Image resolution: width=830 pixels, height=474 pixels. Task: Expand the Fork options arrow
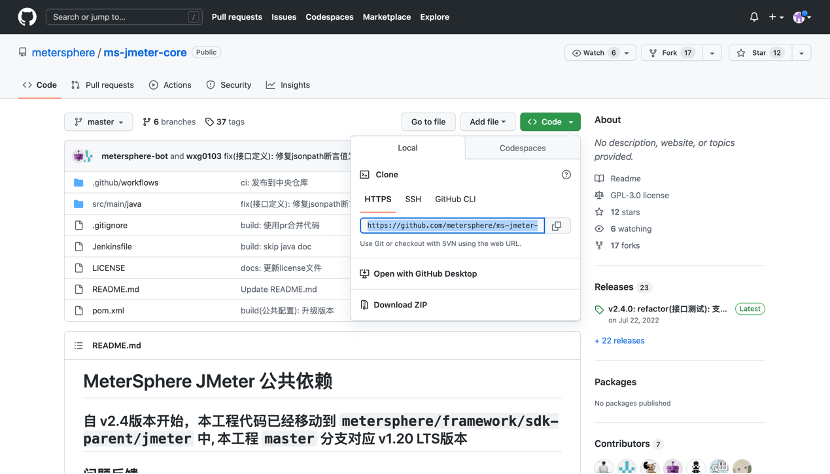(712, 53)
